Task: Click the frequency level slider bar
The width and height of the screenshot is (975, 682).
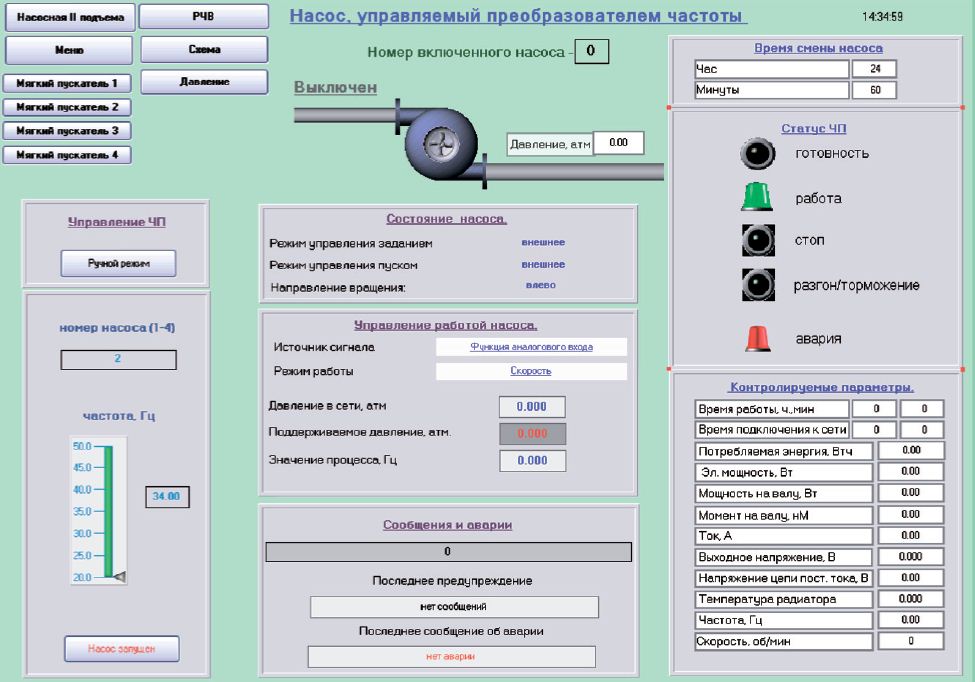Action: [x=111, y=510]
